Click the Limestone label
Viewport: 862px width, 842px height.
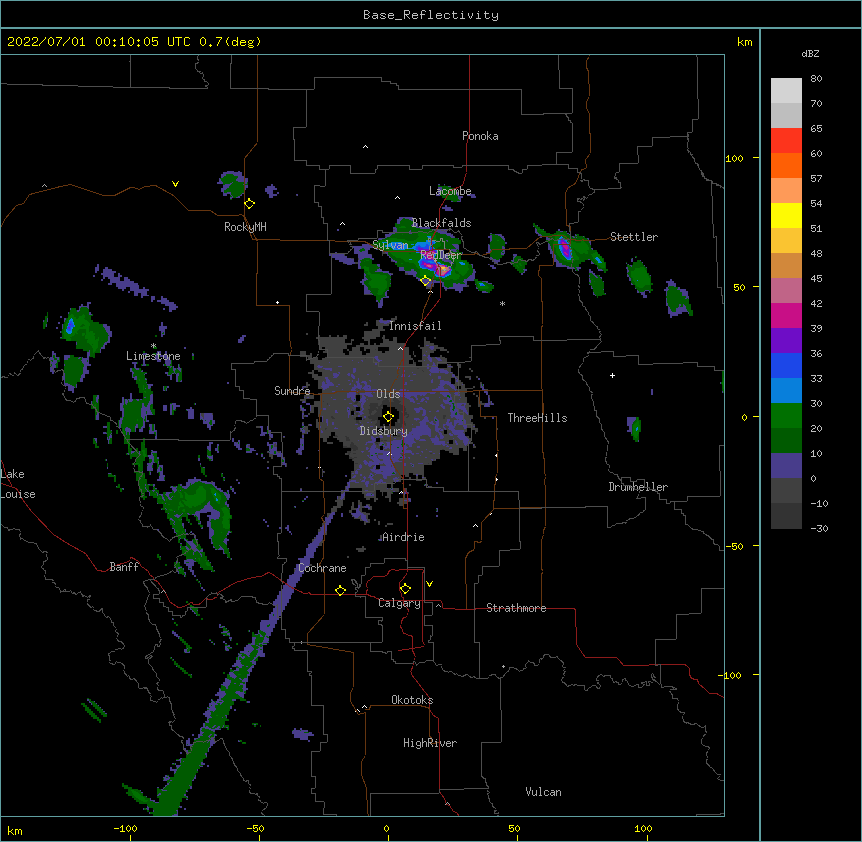point(153,356)
